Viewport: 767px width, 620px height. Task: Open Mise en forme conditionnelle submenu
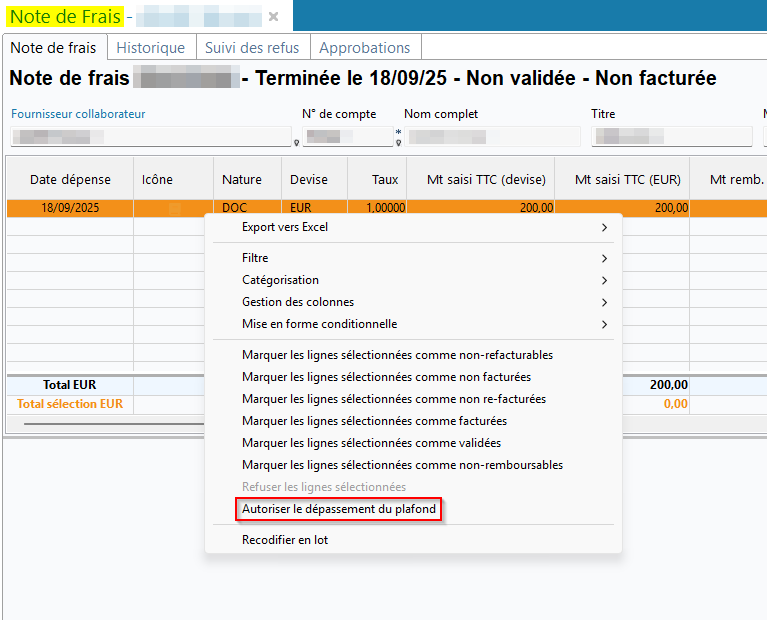[x=319, y=324]
